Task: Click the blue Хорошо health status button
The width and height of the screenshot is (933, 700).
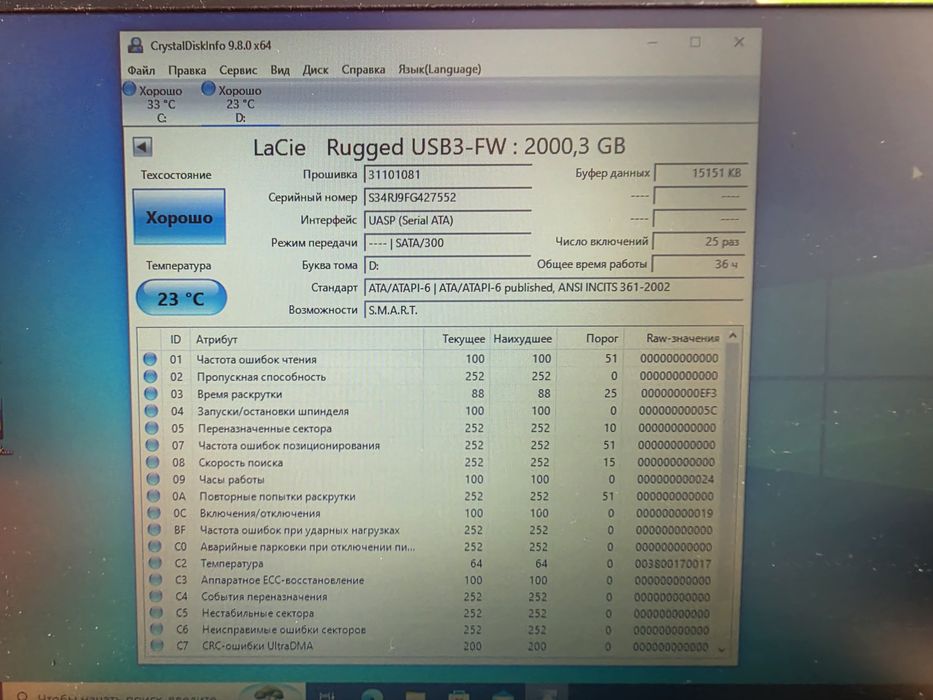Action: pyautogui.click(x=179, y=217)
